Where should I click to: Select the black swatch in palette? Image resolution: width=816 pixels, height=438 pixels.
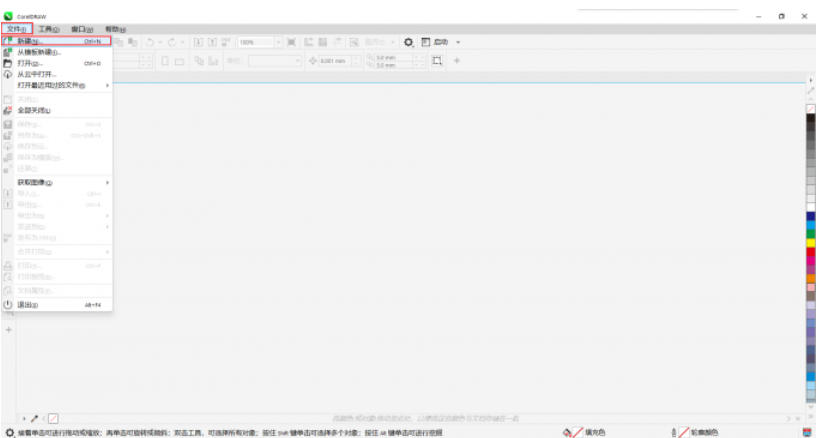811,118
